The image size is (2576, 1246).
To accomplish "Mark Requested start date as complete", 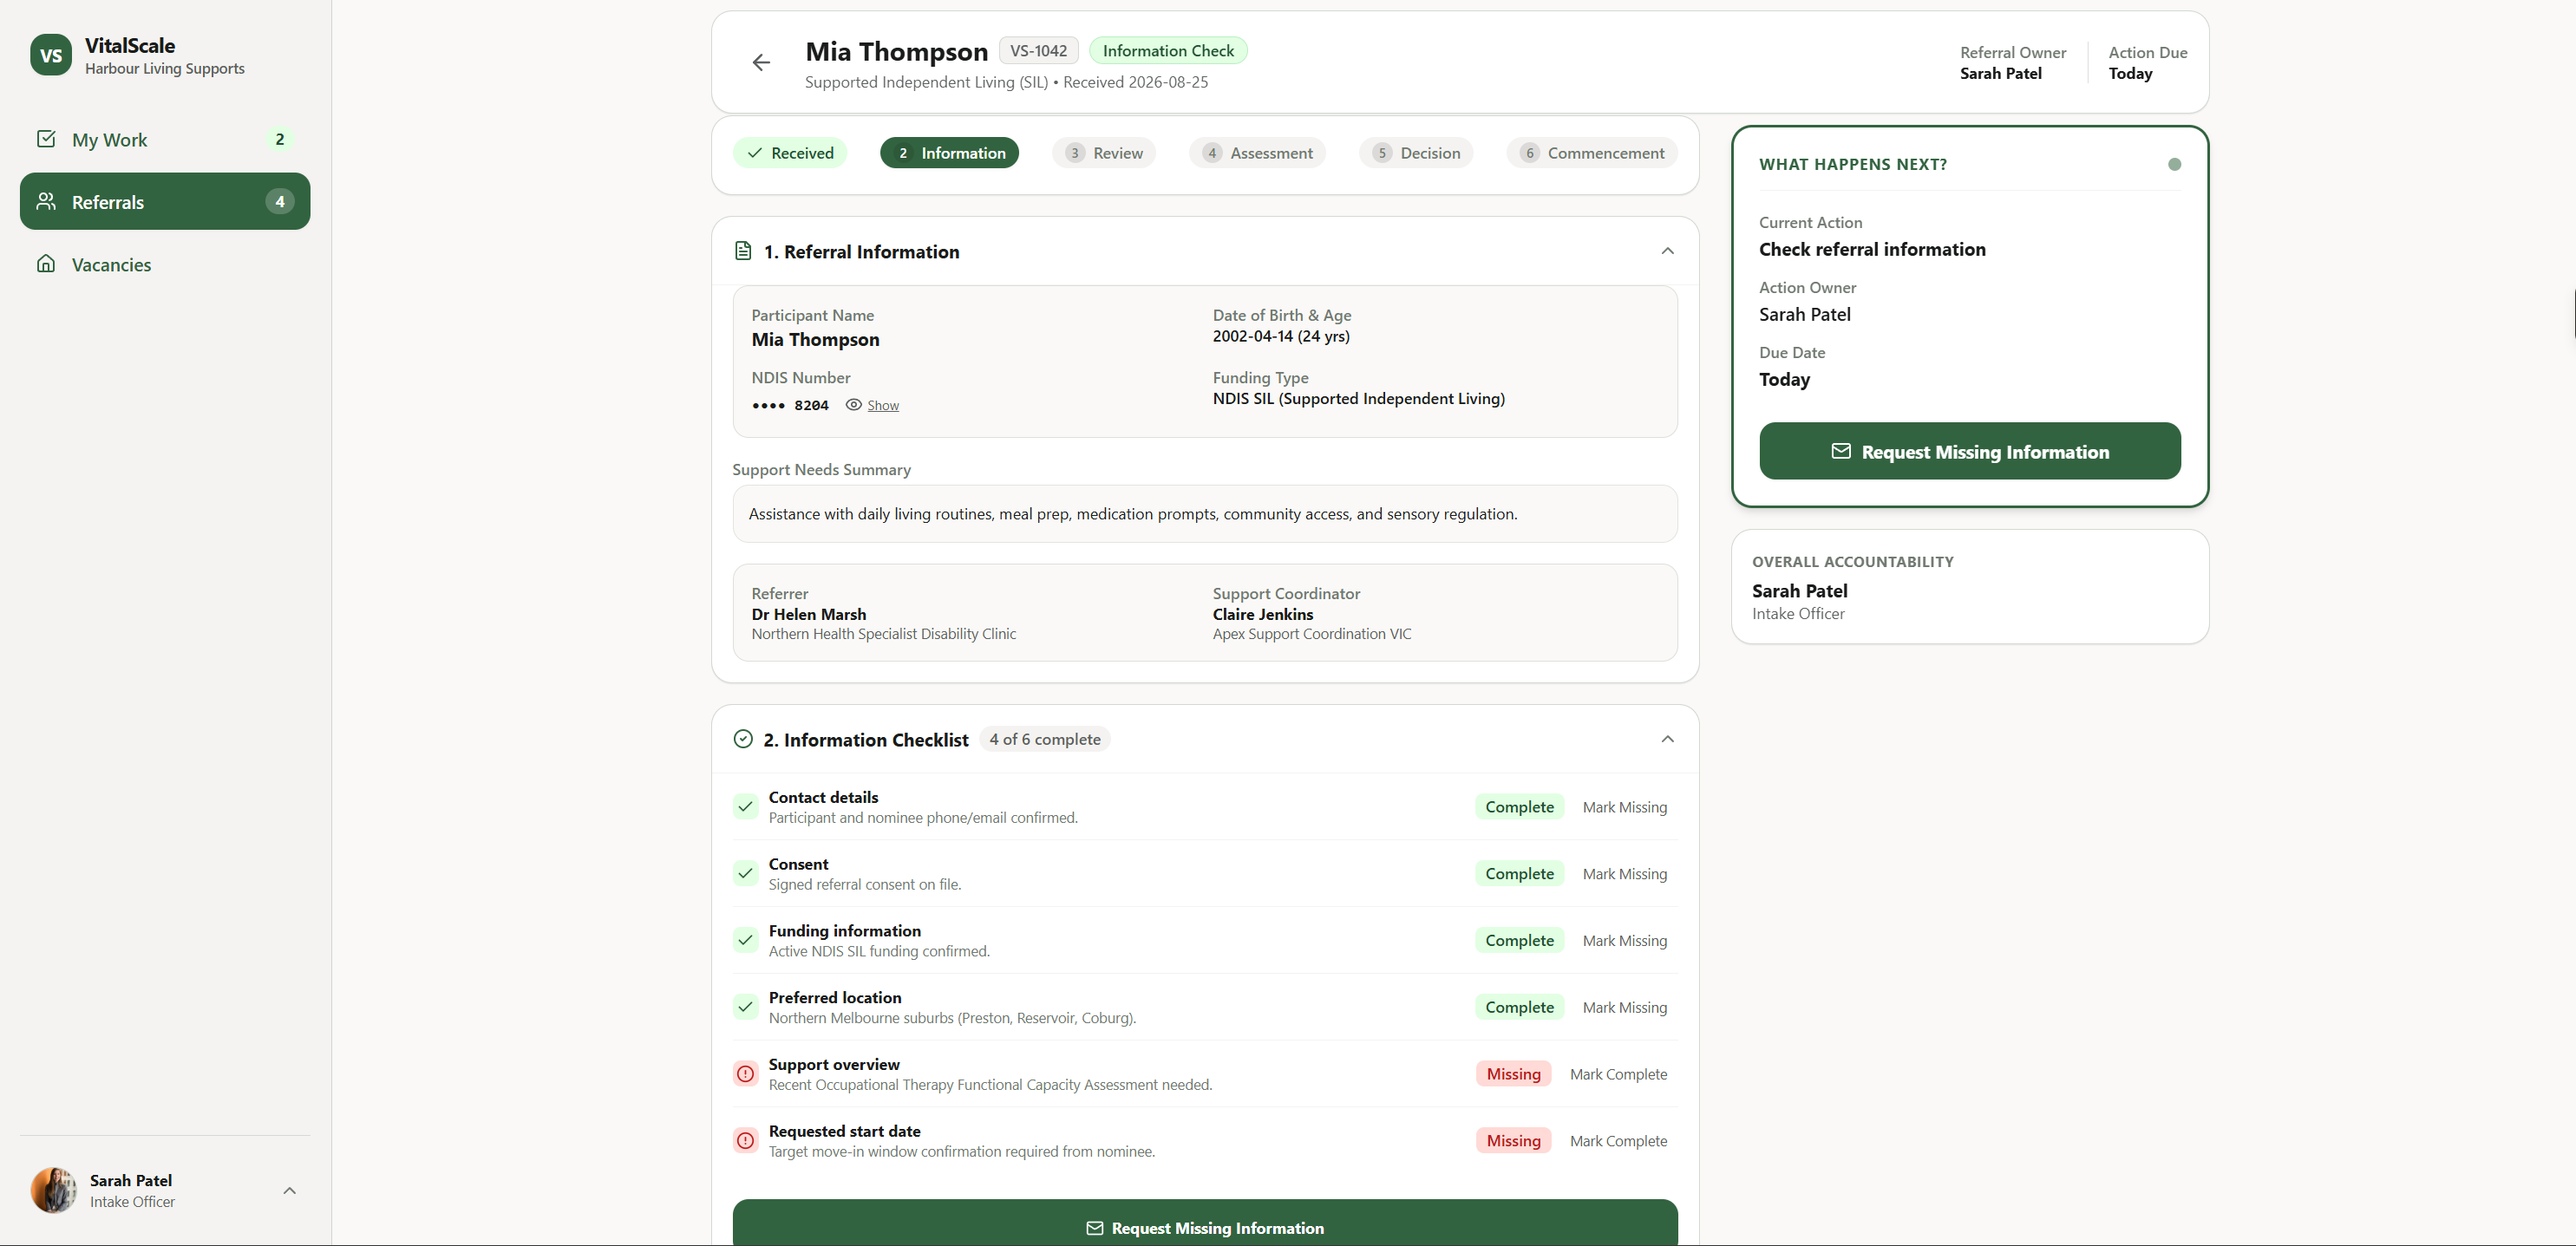I will (x=1618, y=1141).
